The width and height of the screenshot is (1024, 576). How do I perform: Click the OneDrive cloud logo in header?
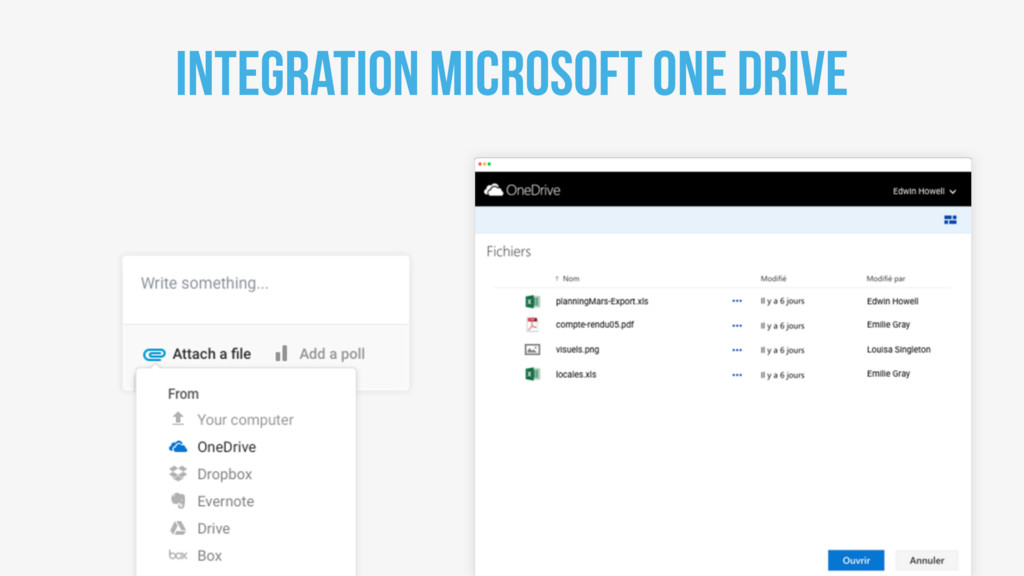click(494, 190)
